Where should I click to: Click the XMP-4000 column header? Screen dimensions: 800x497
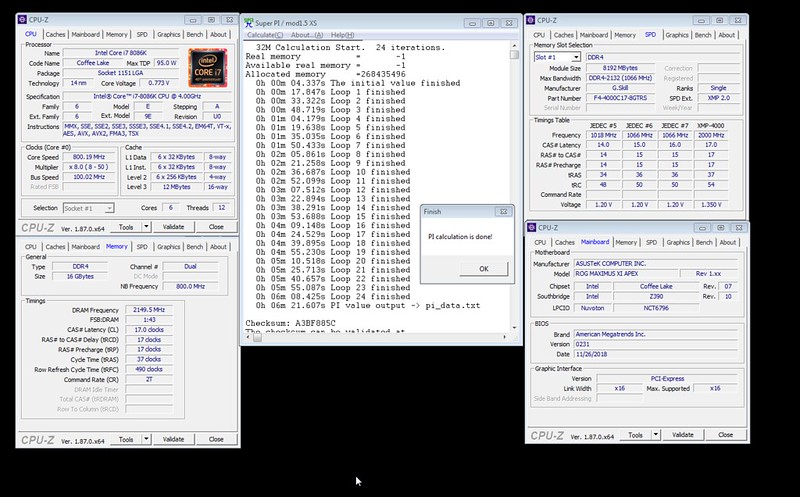pos(711,126)
